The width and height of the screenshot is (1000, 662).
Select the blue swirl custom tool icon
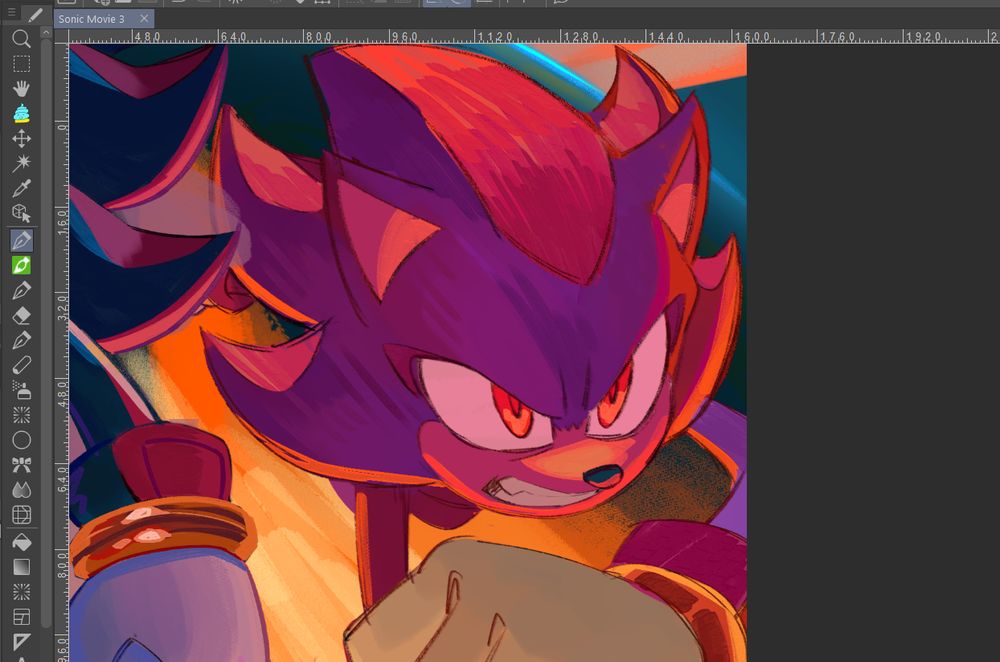click(21, 114)
